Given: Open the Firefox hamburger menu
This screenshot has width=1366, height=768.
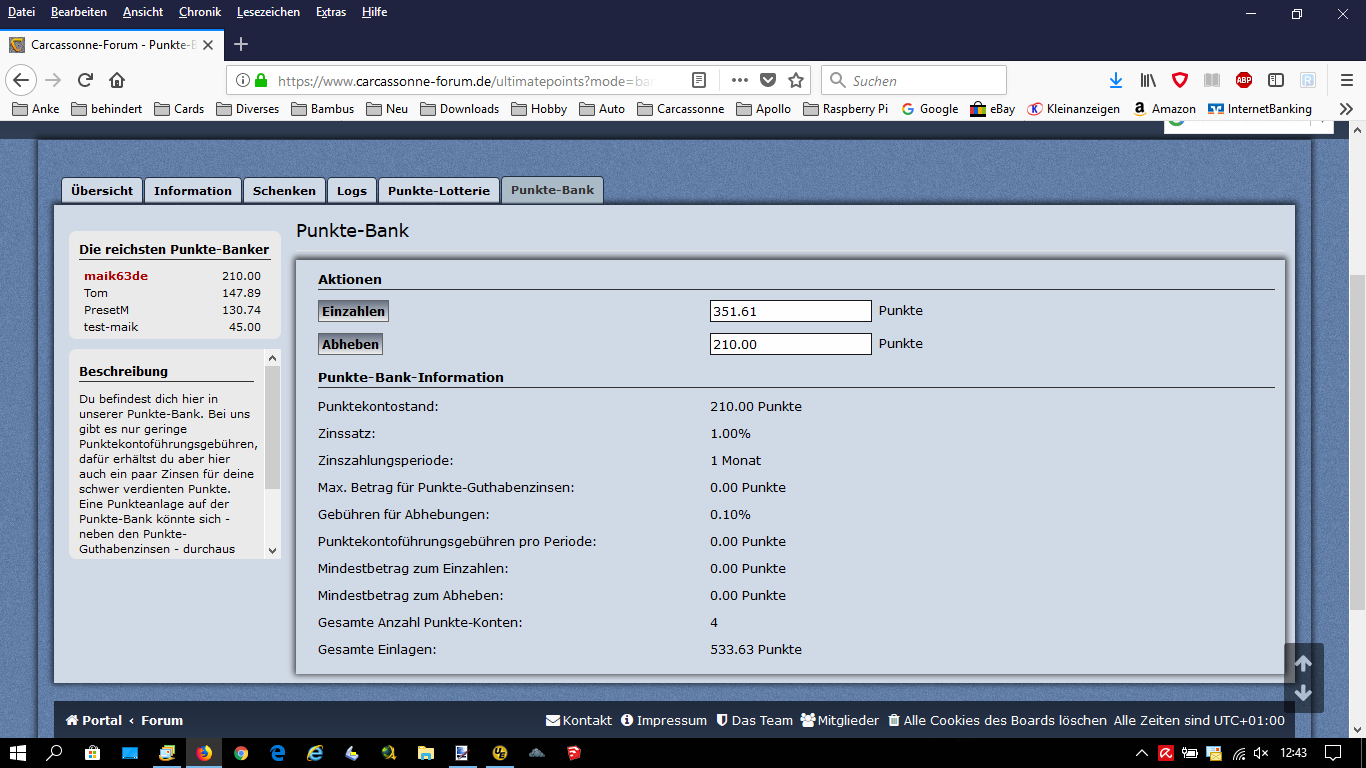Looking at the screenshot, I should [x=1346, y=80].
